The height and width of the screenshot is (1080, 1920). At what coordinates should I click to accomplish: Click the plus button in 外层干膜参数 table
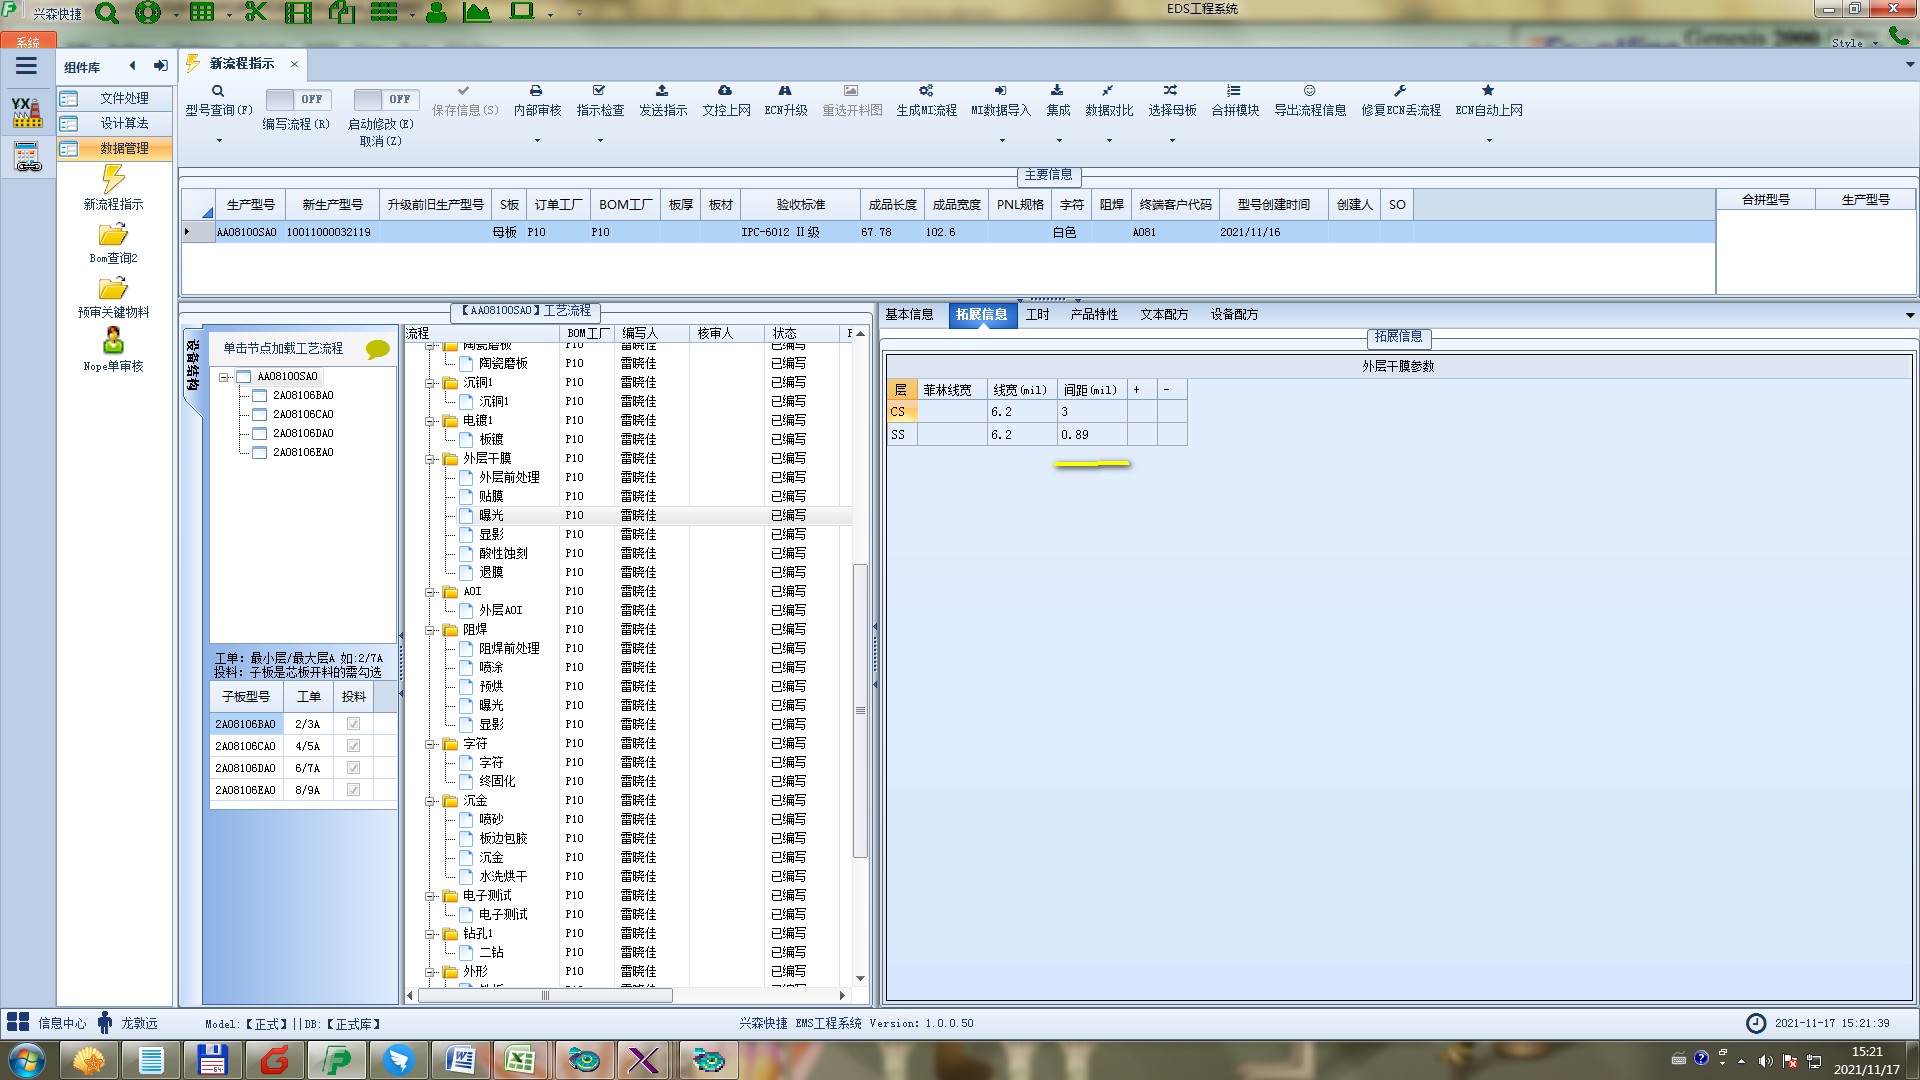pos(1137,390)
